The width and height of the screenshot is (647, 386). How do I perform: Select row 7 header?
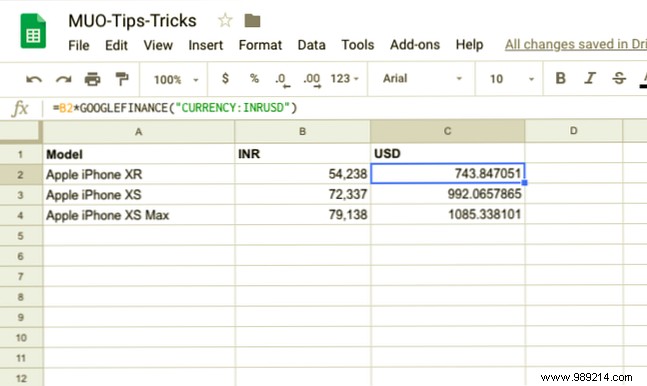[x=21, y=277]
